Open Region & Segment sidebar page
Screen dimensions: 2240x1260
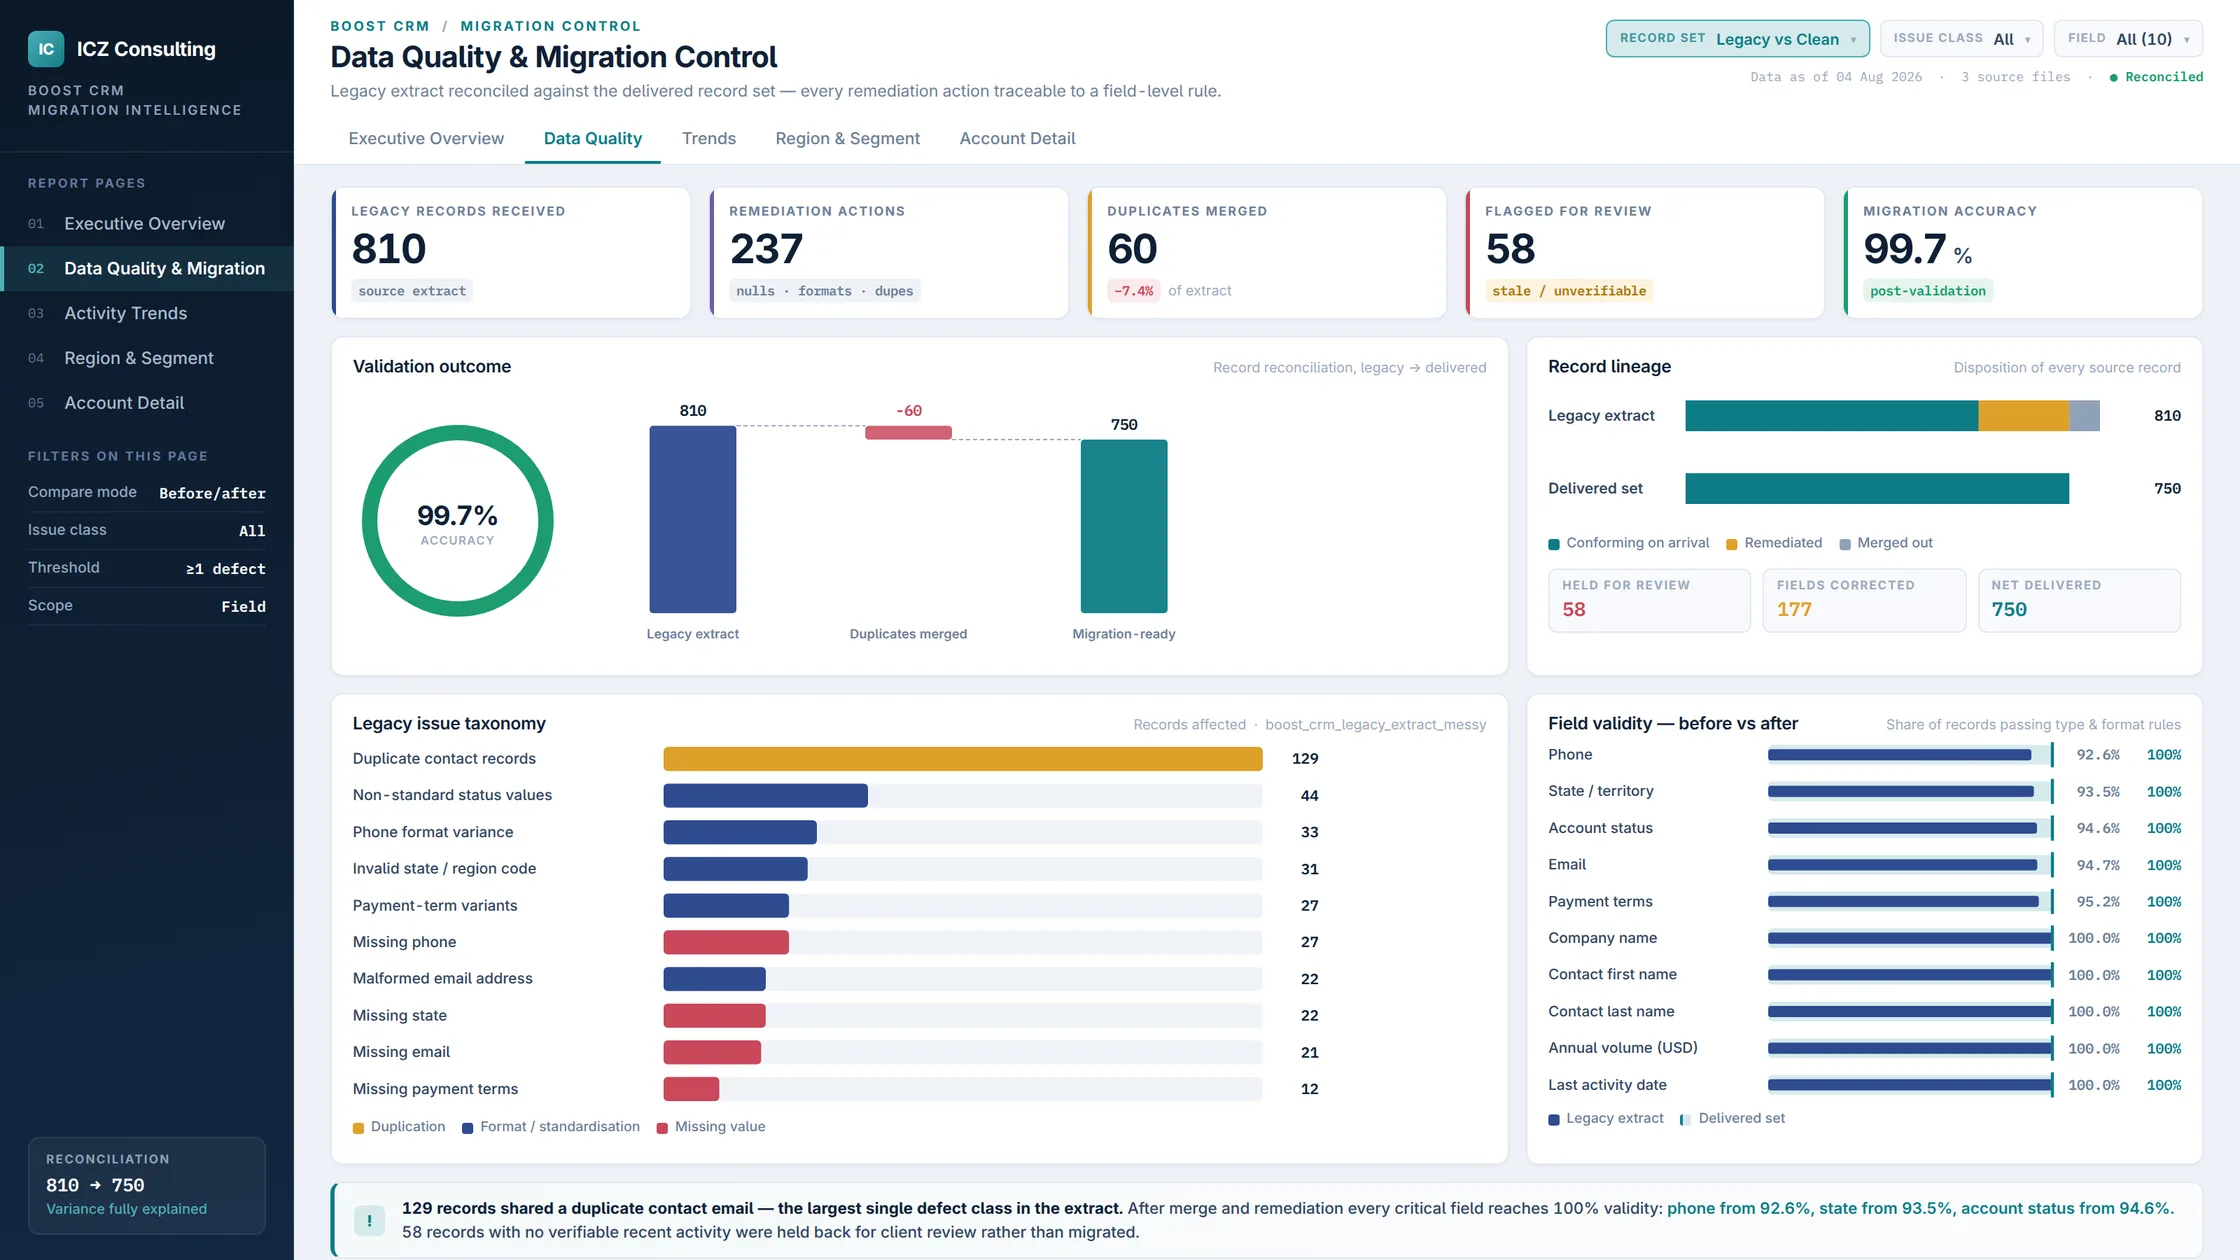coord(147,358)
